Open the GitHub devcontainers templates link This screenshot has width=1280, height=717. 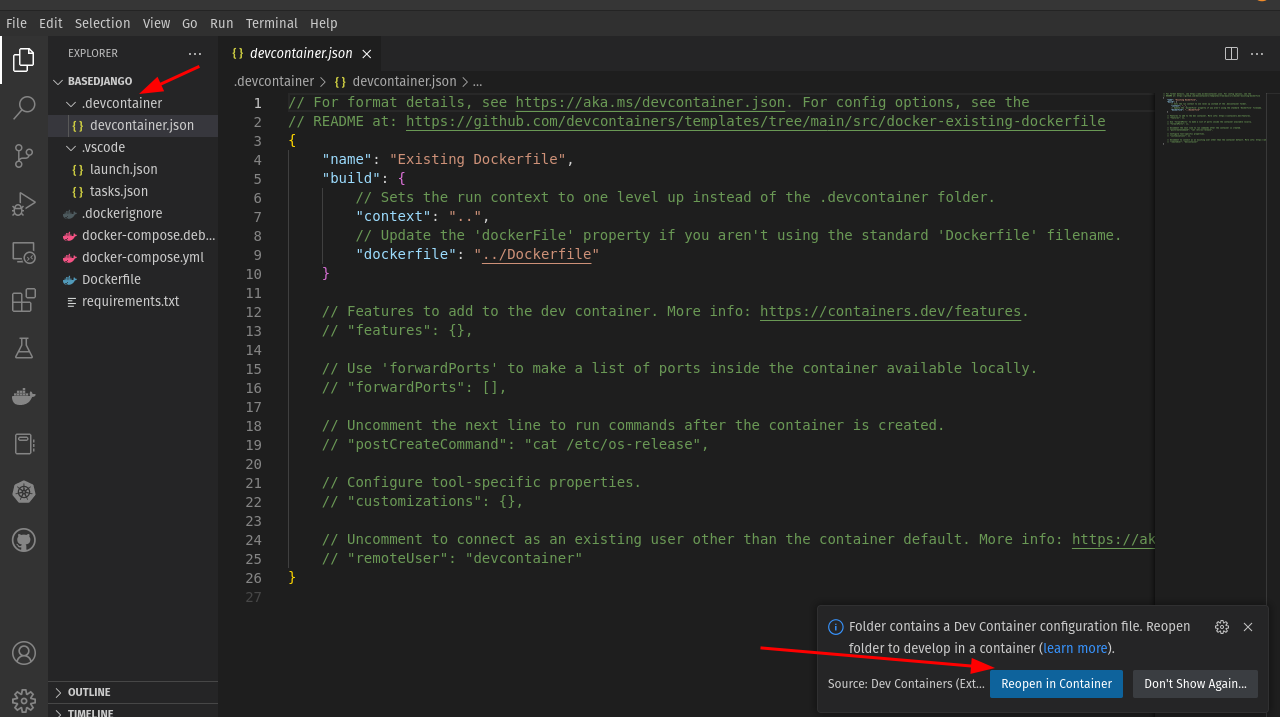pos(755,121)
